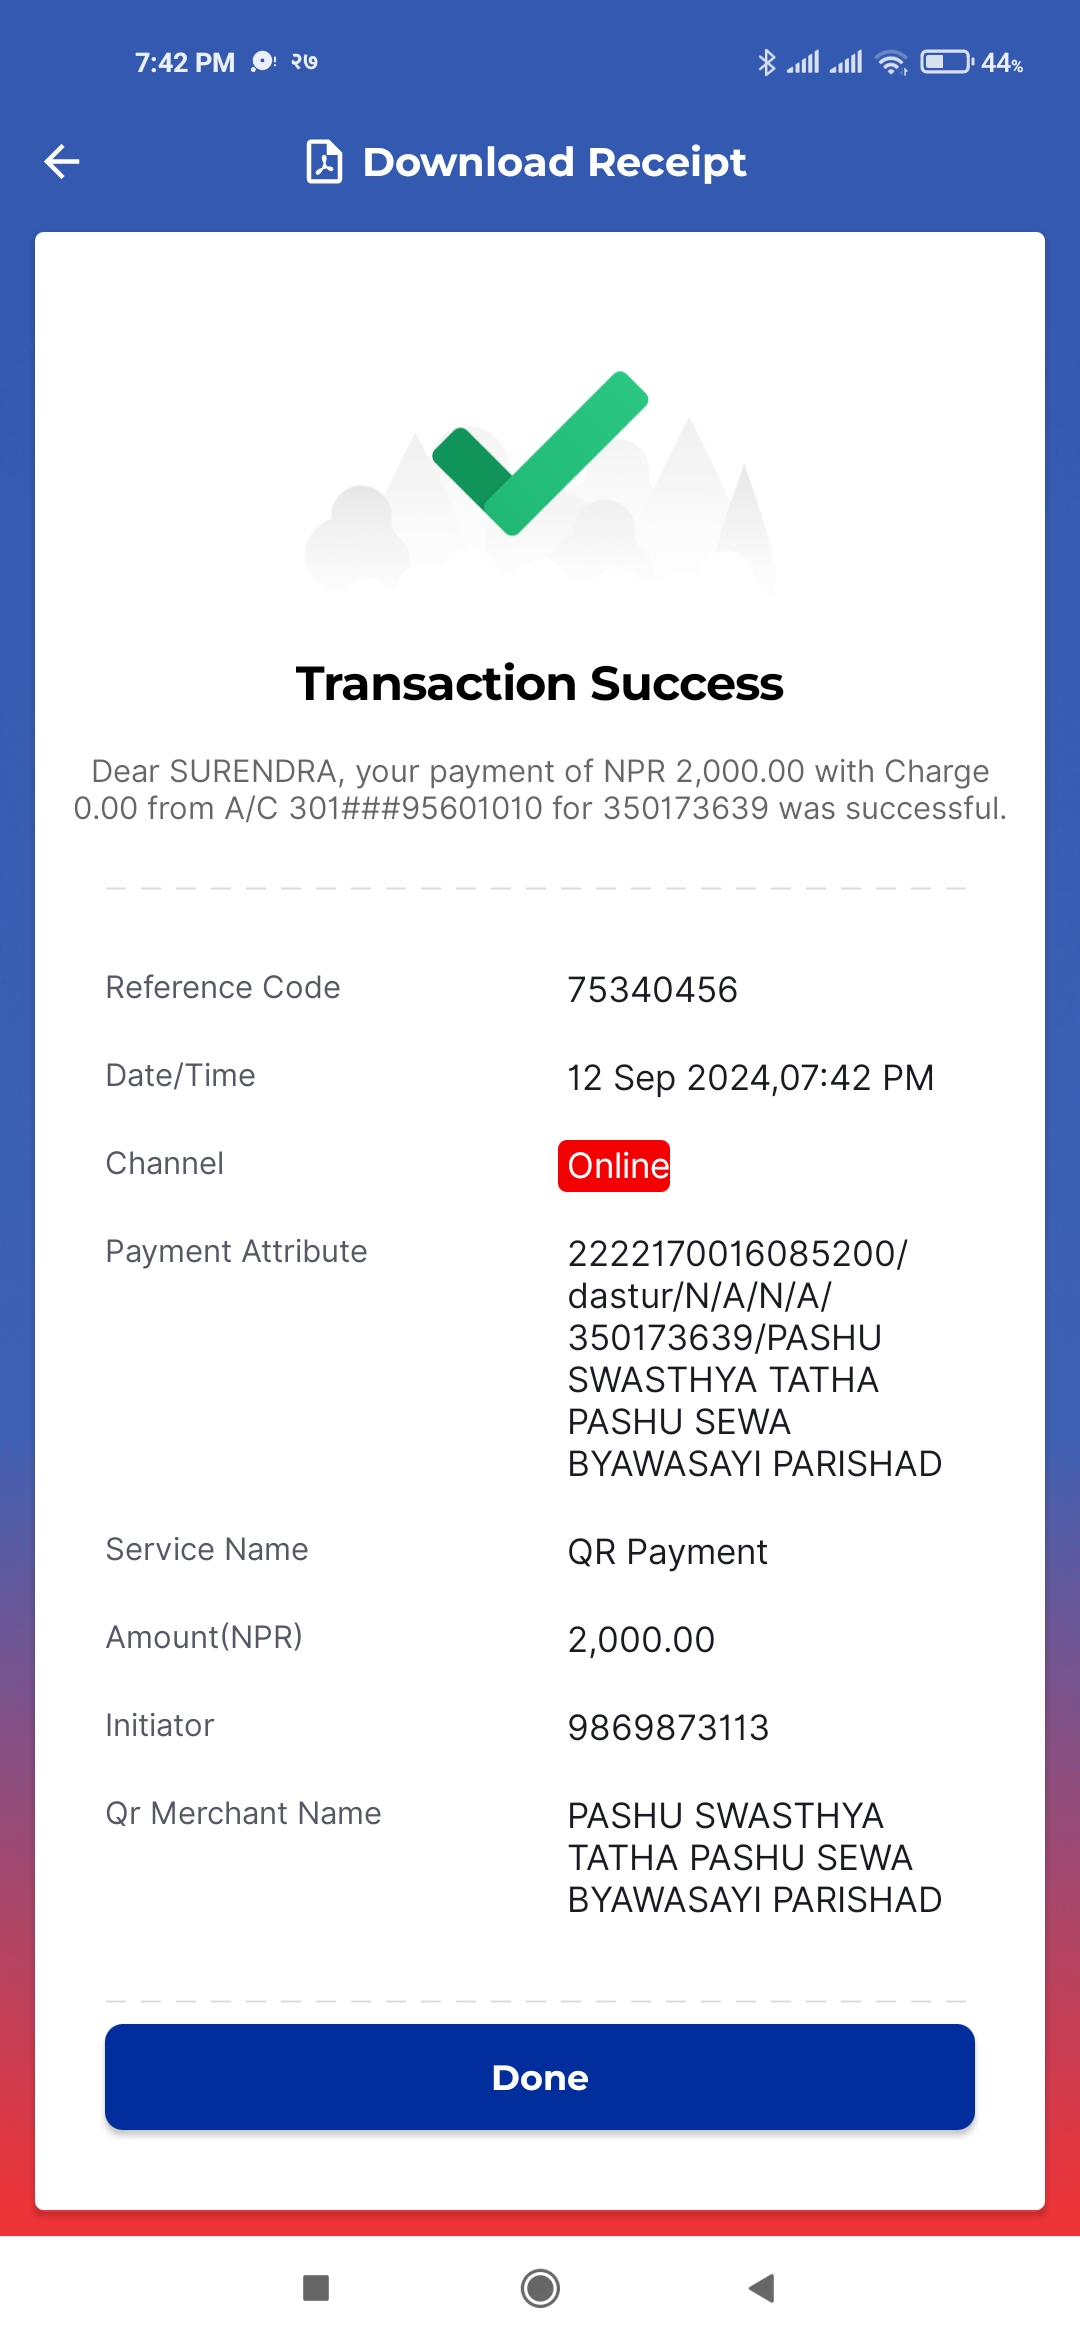Tap the back arrow icon
1080x2340 pixels.
tap(62, 162)
